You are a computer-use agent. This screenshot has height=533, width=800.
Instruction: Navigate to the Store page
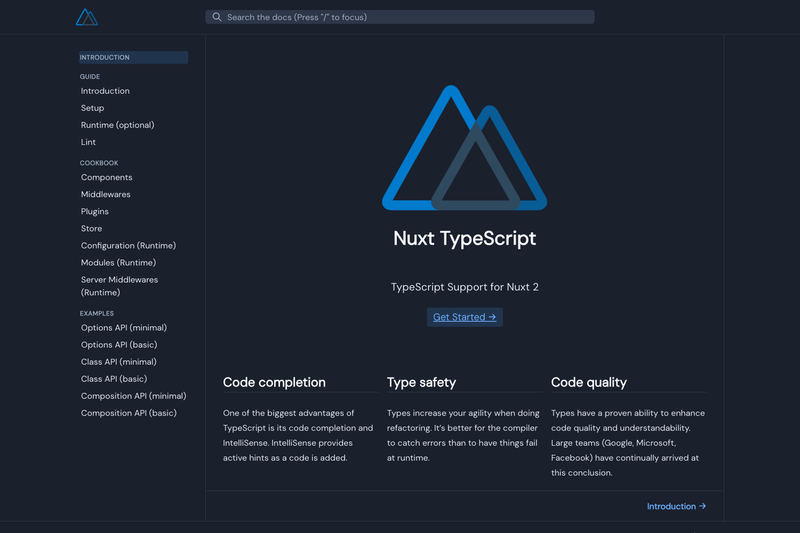(x=91, y=229)
